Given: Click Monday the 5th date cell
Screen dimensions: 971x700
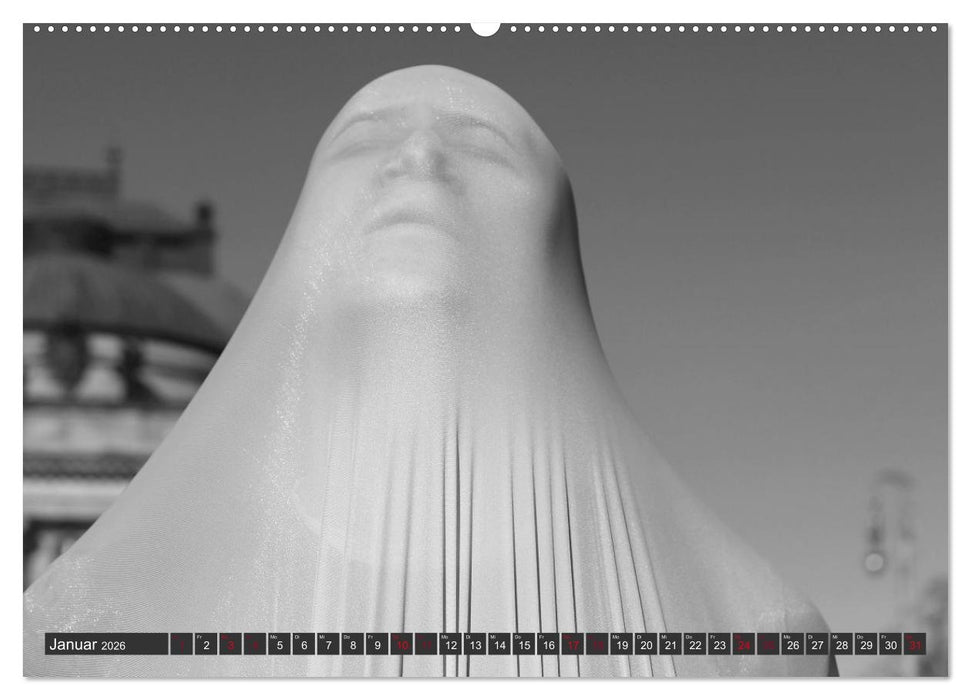Looking at the screenshot, I should point(279,645).
